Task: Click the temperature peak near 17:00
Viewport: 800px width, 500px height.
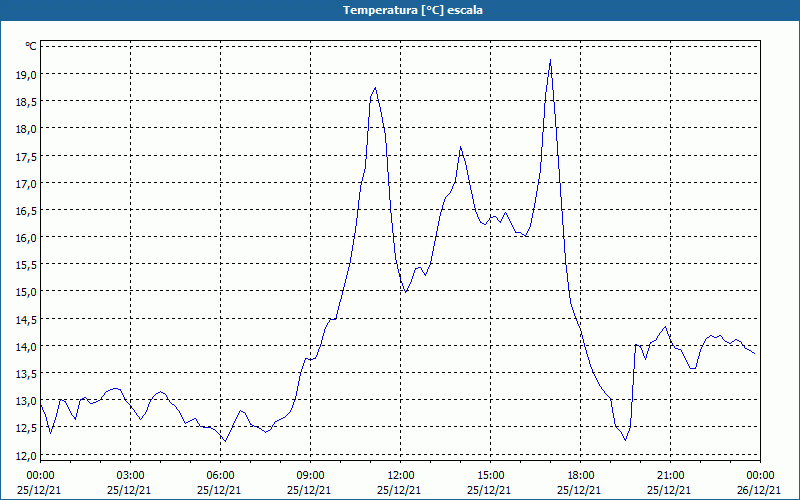Action: (550, 60)
